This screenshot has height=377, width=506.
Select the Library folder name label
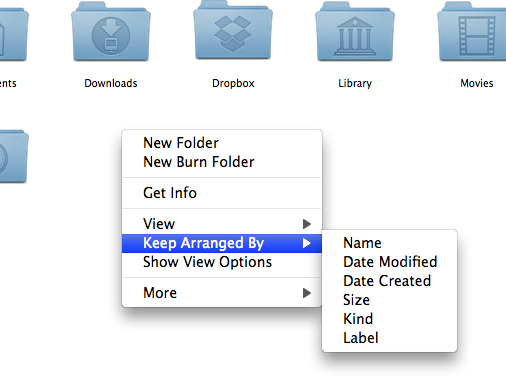(355, 83)
